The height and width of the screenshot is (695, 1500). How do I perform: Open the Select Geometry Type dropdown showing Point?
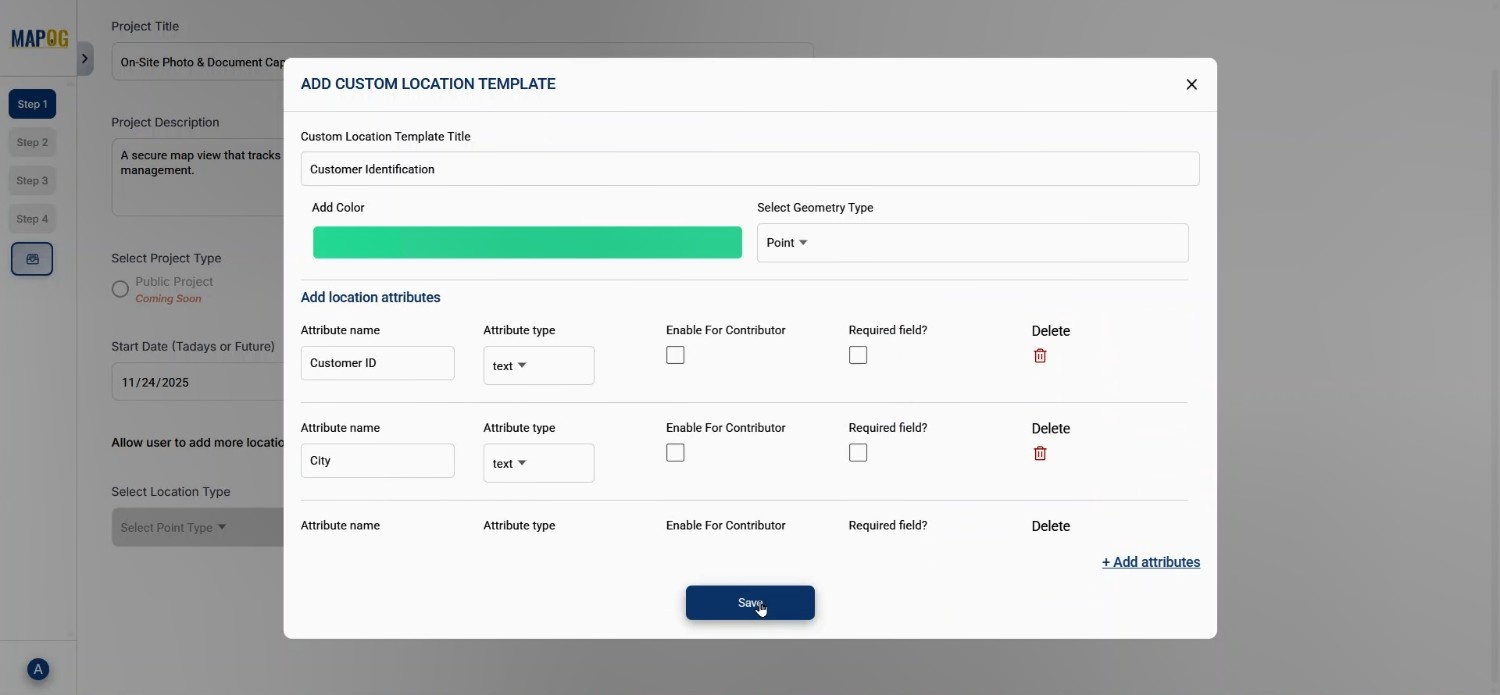pyautogui.click(x=970, y=242)
